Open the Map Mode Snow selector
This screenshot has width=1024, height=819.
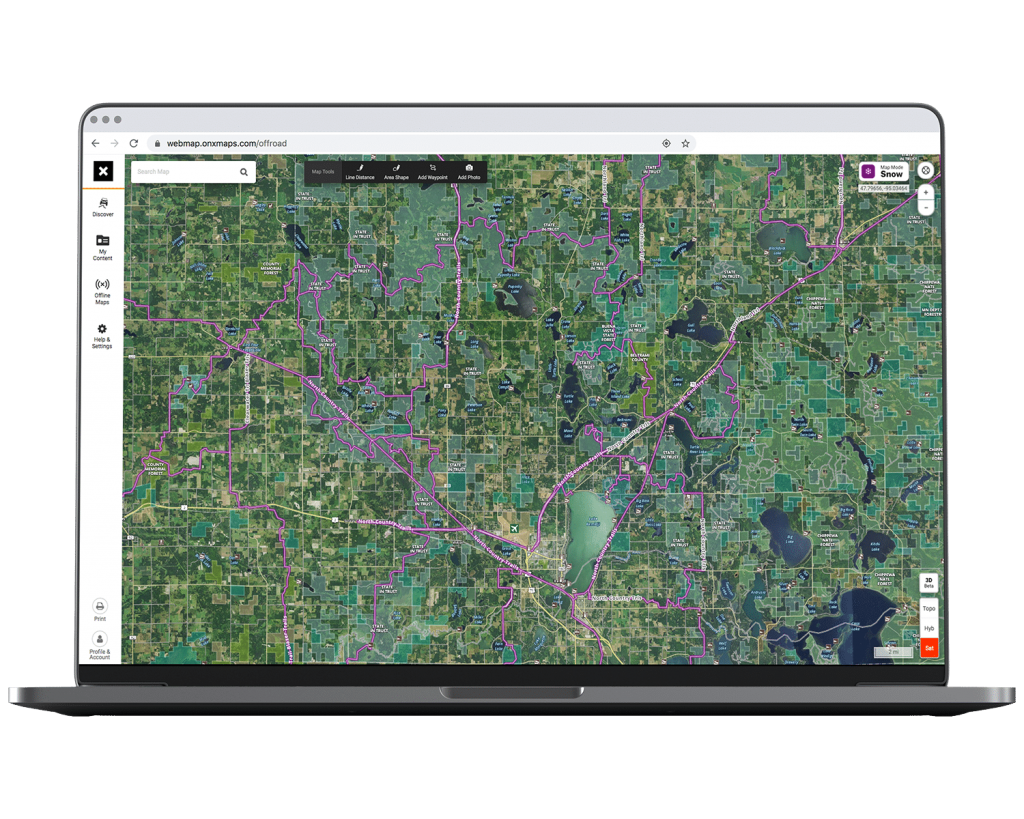tap(883, 171)
